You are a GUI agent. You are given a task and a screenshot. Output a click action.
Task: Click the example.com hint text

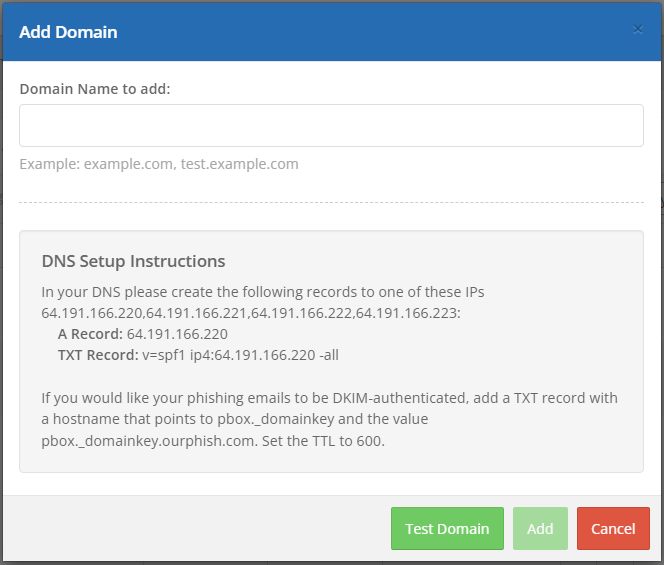pyautogui.click(x=158, y=164)
